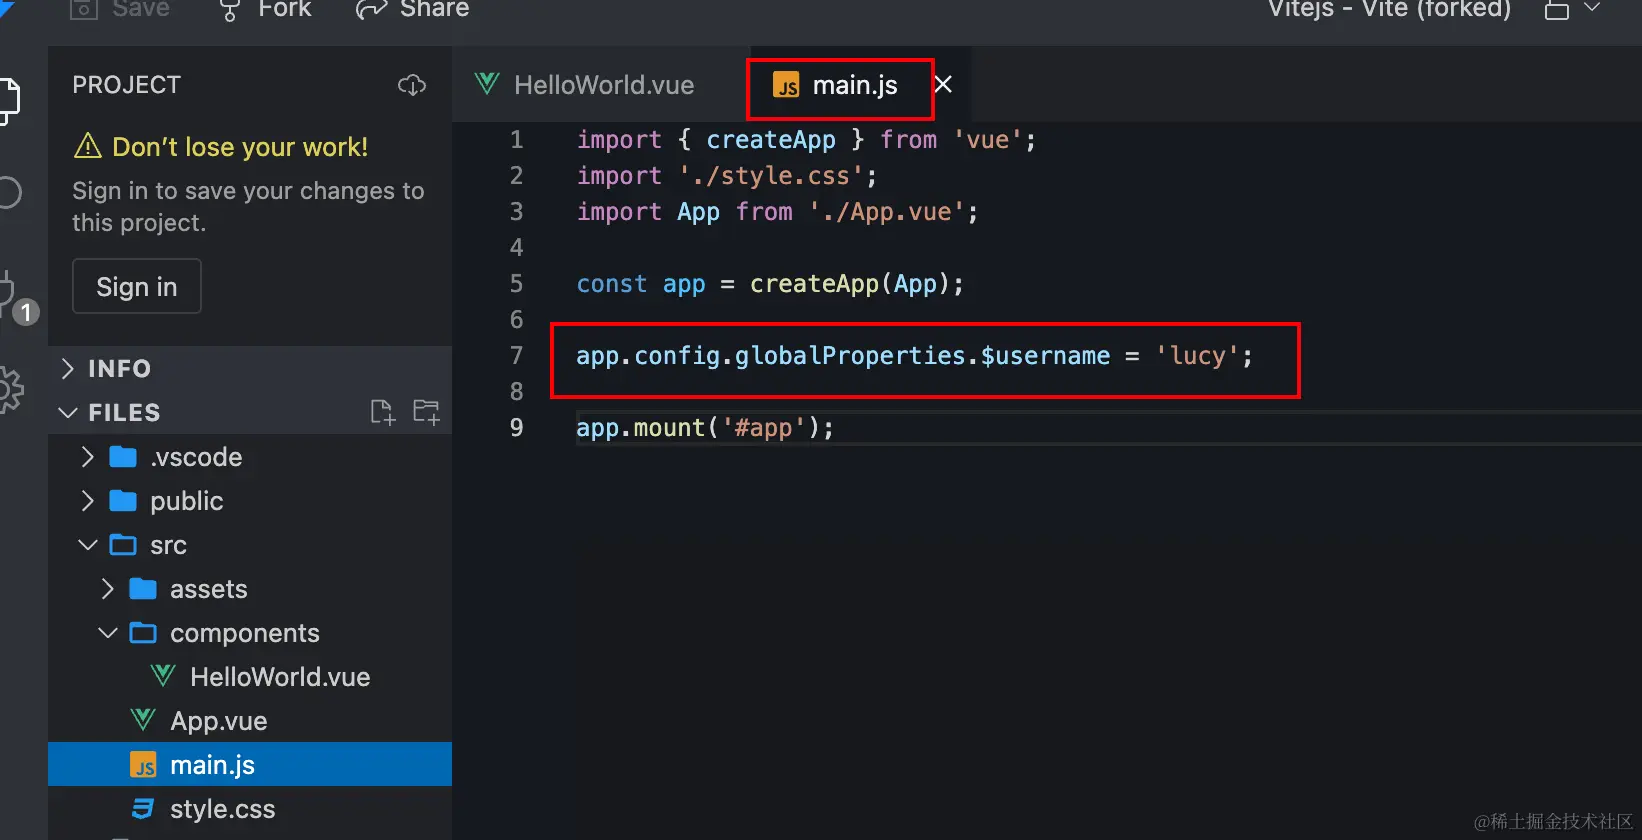
Task: Click the .vscode folder icon
Action: click(x=123, y=457)
